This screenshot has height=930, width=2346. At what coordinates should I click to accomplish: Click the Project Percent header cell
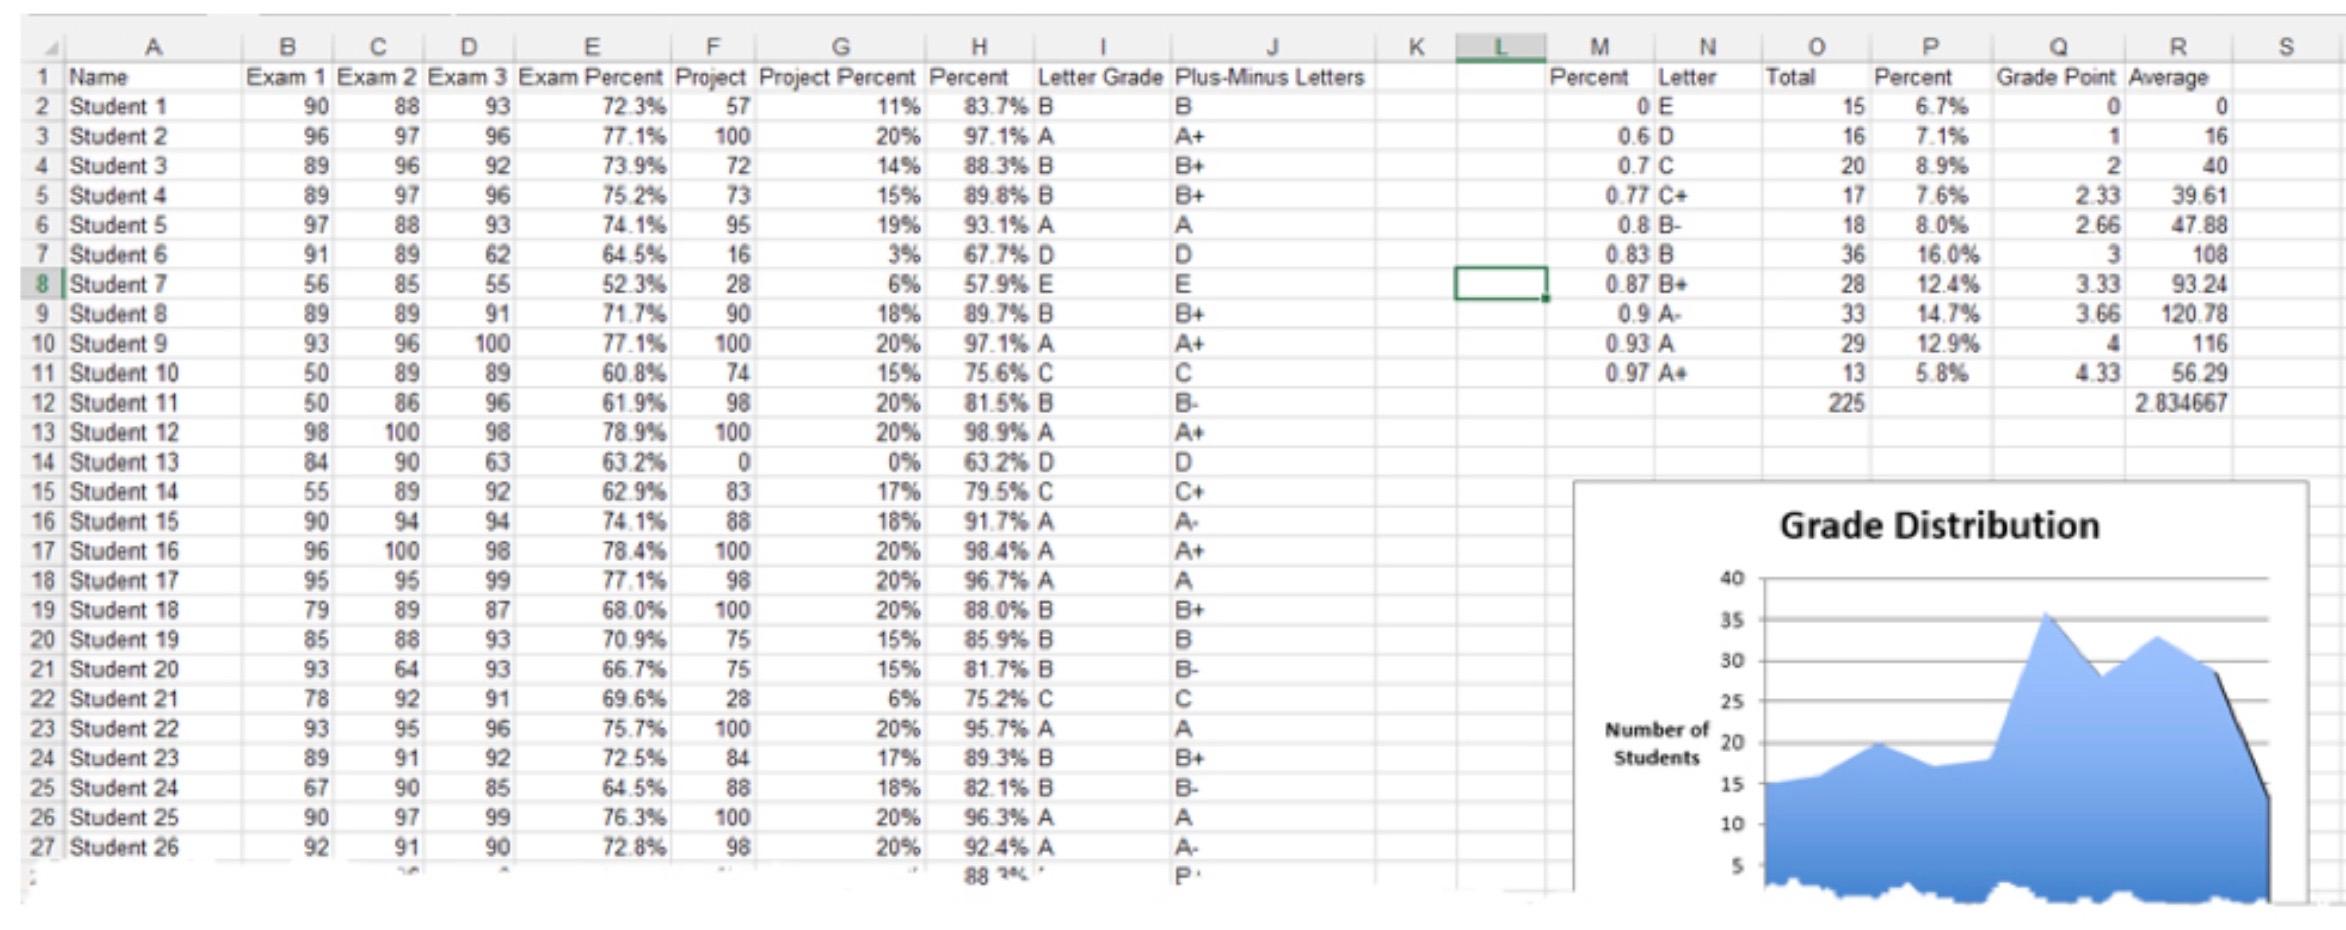coord(838,77)
